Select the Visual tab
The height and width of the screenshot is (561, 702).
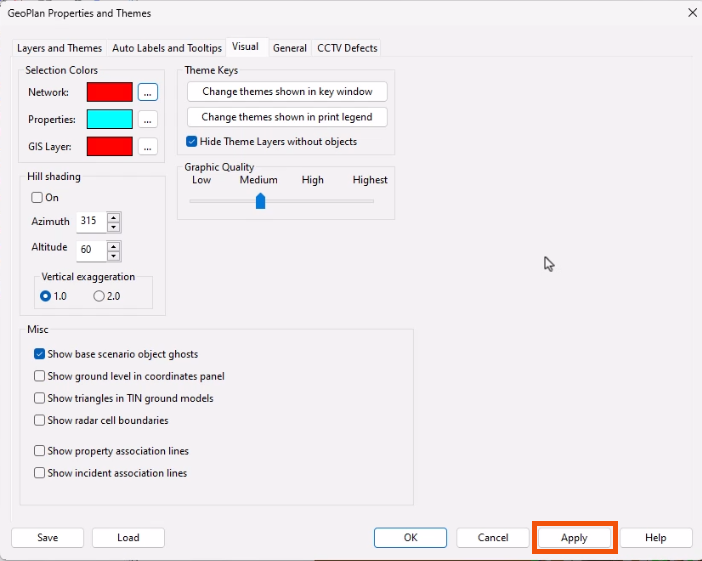(x=245, y=47)
